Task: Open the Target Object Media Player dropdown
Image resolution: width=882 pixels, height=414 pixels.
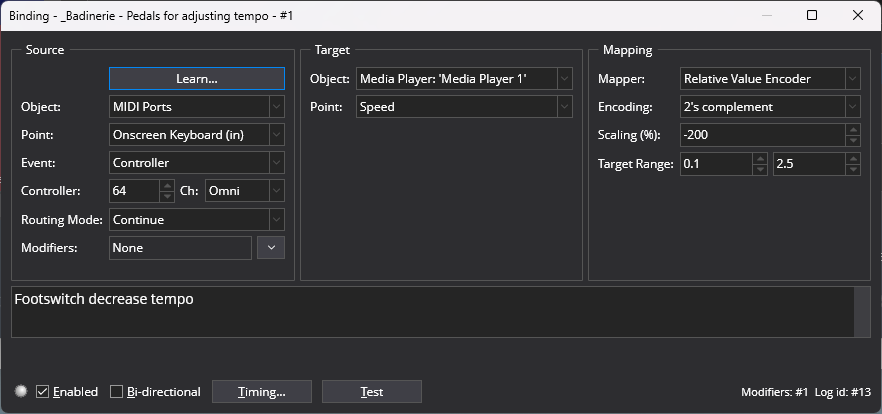Action: click(464, 78)
